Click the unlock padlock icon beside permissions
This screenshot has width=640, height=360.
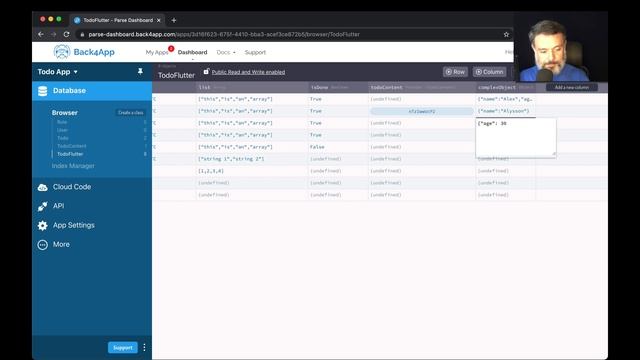(x=206, y=71)
